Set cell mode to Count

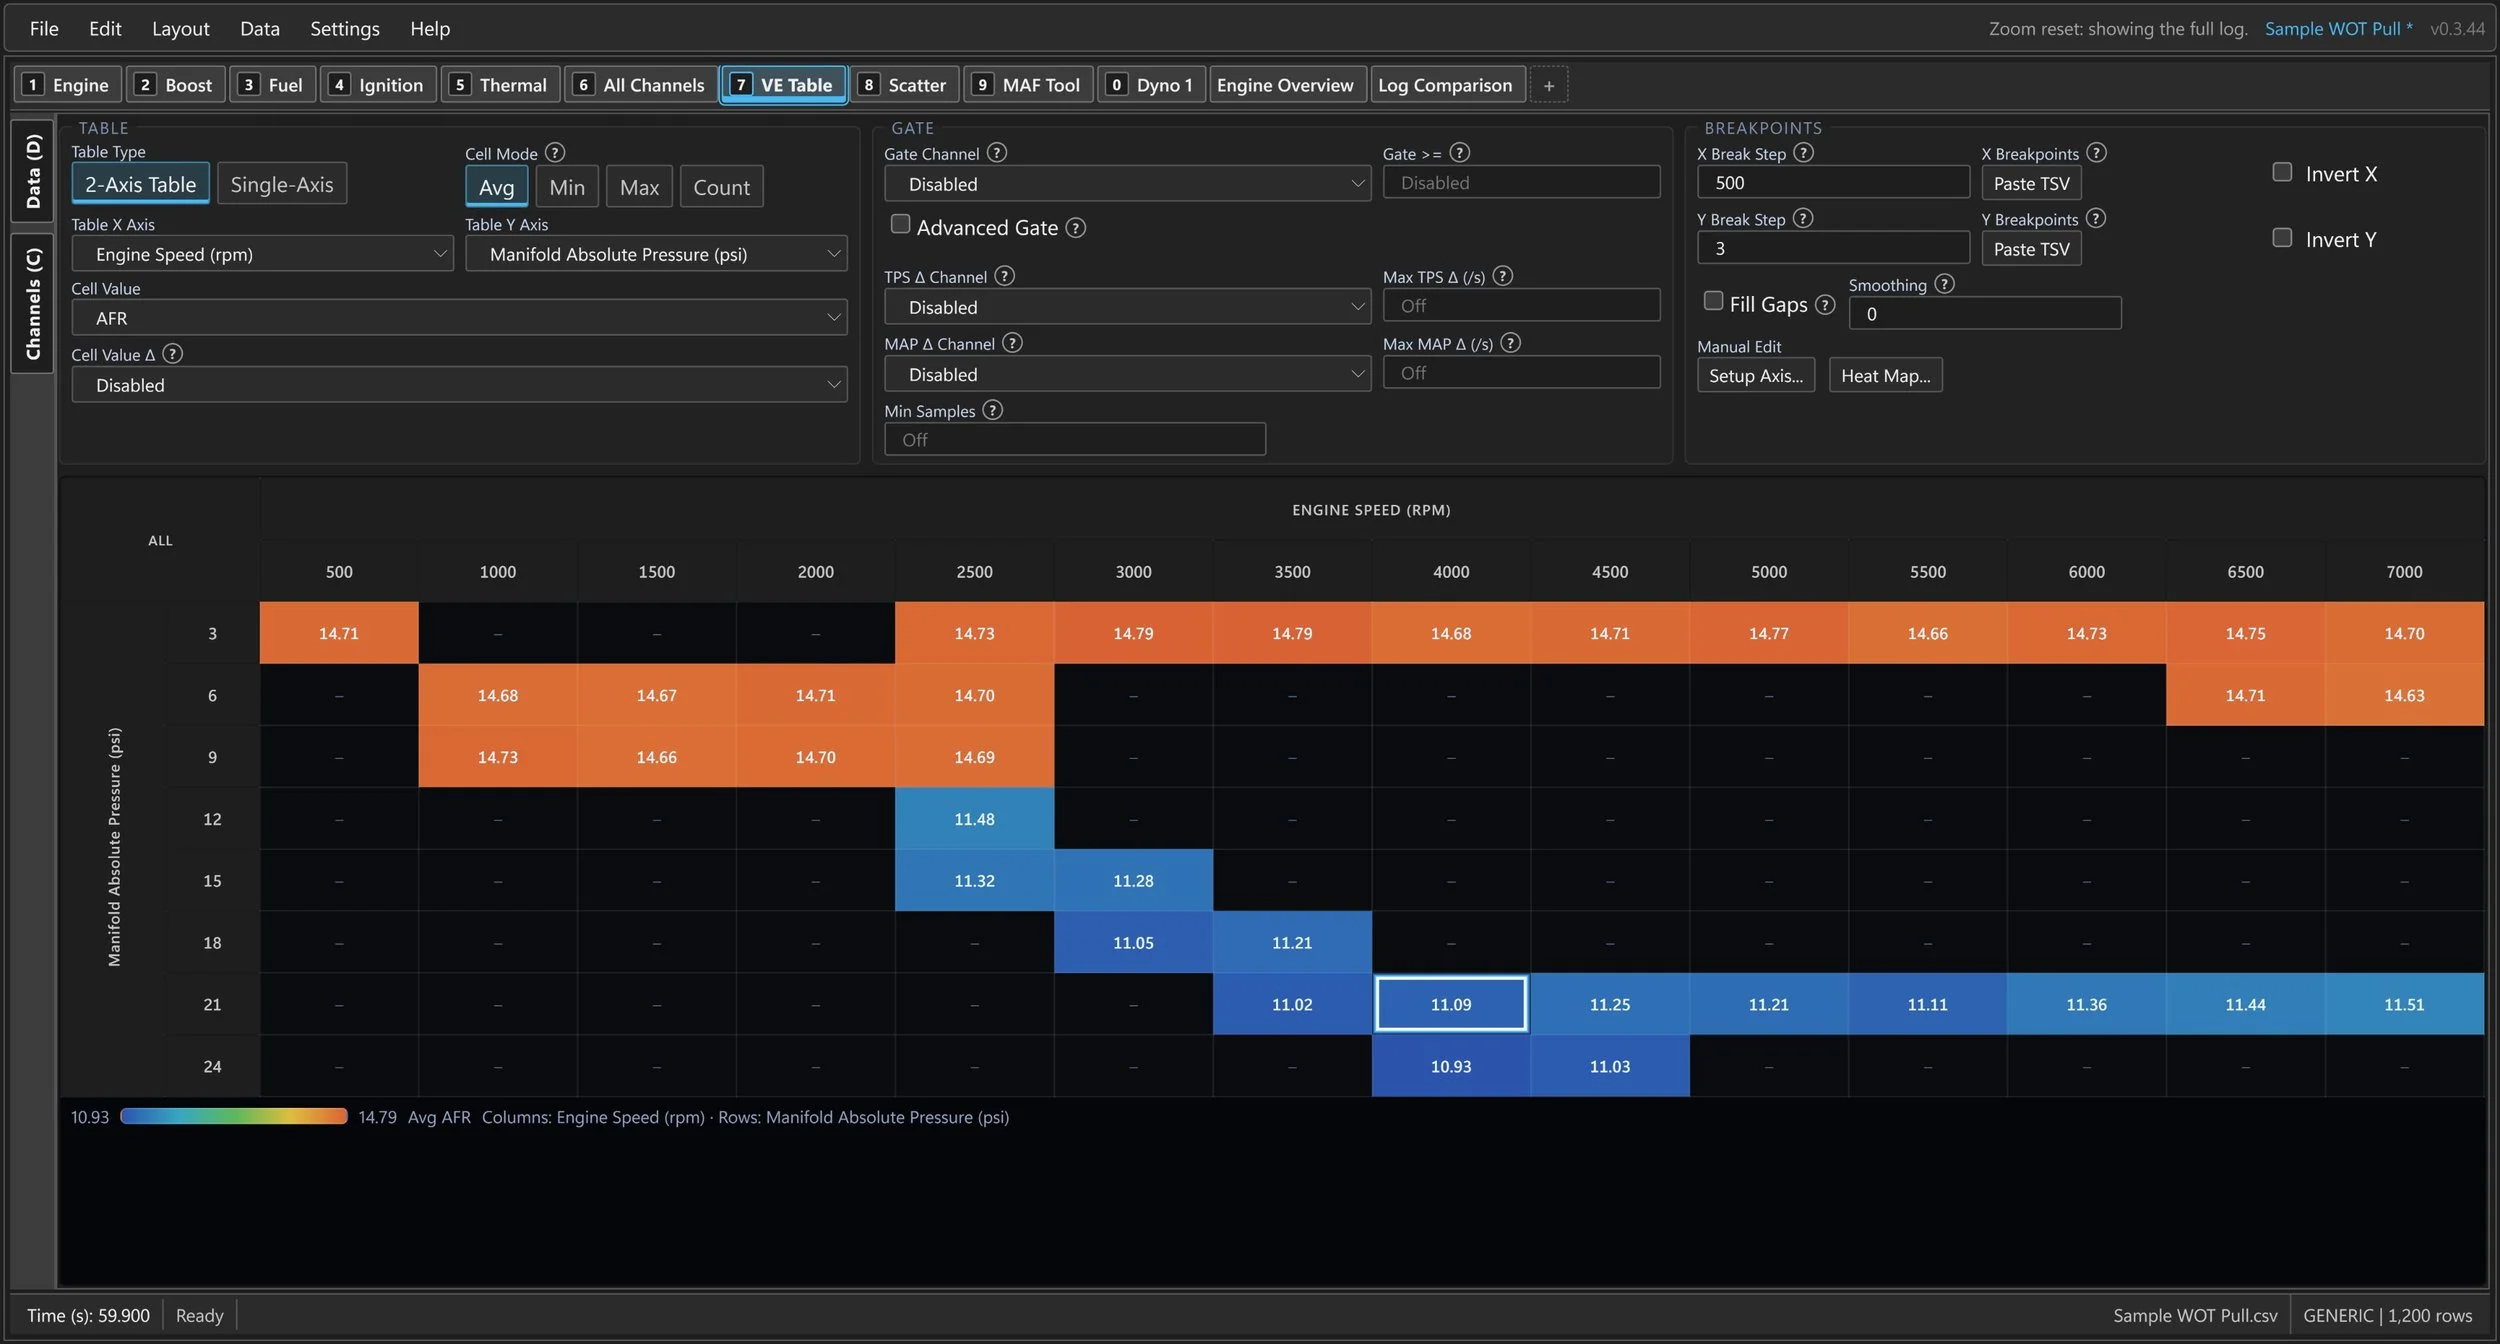tap(721, 187)
